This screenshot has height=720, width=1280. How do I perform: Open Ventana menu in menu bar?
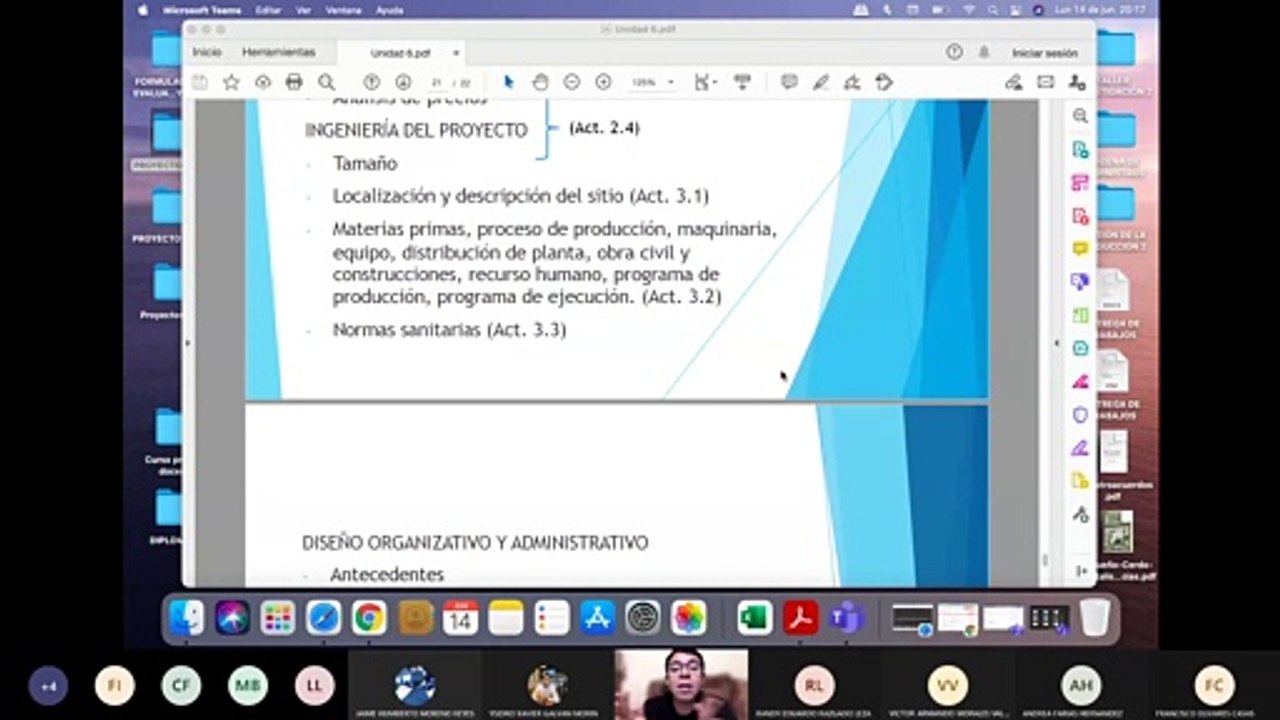(343, 10)
